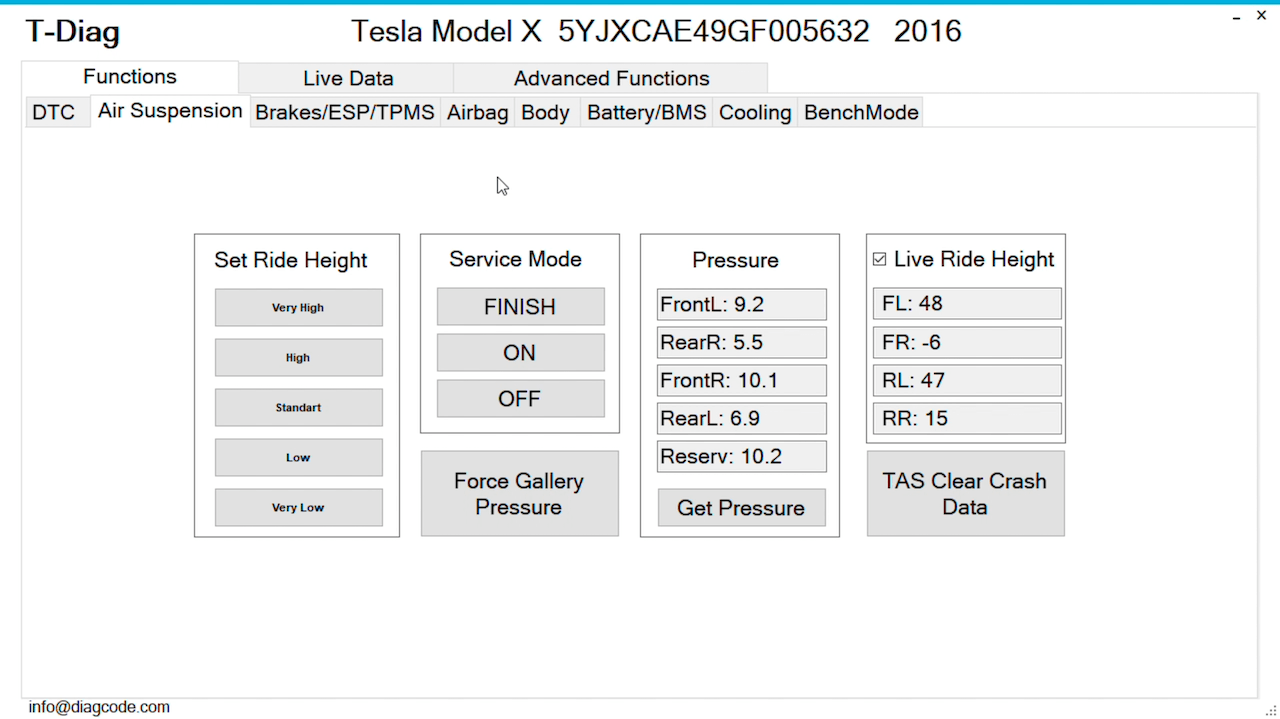Screen dimensions: 1280x719
Task: Click the Reserv pressure field
Action: (x=741, y=456)
